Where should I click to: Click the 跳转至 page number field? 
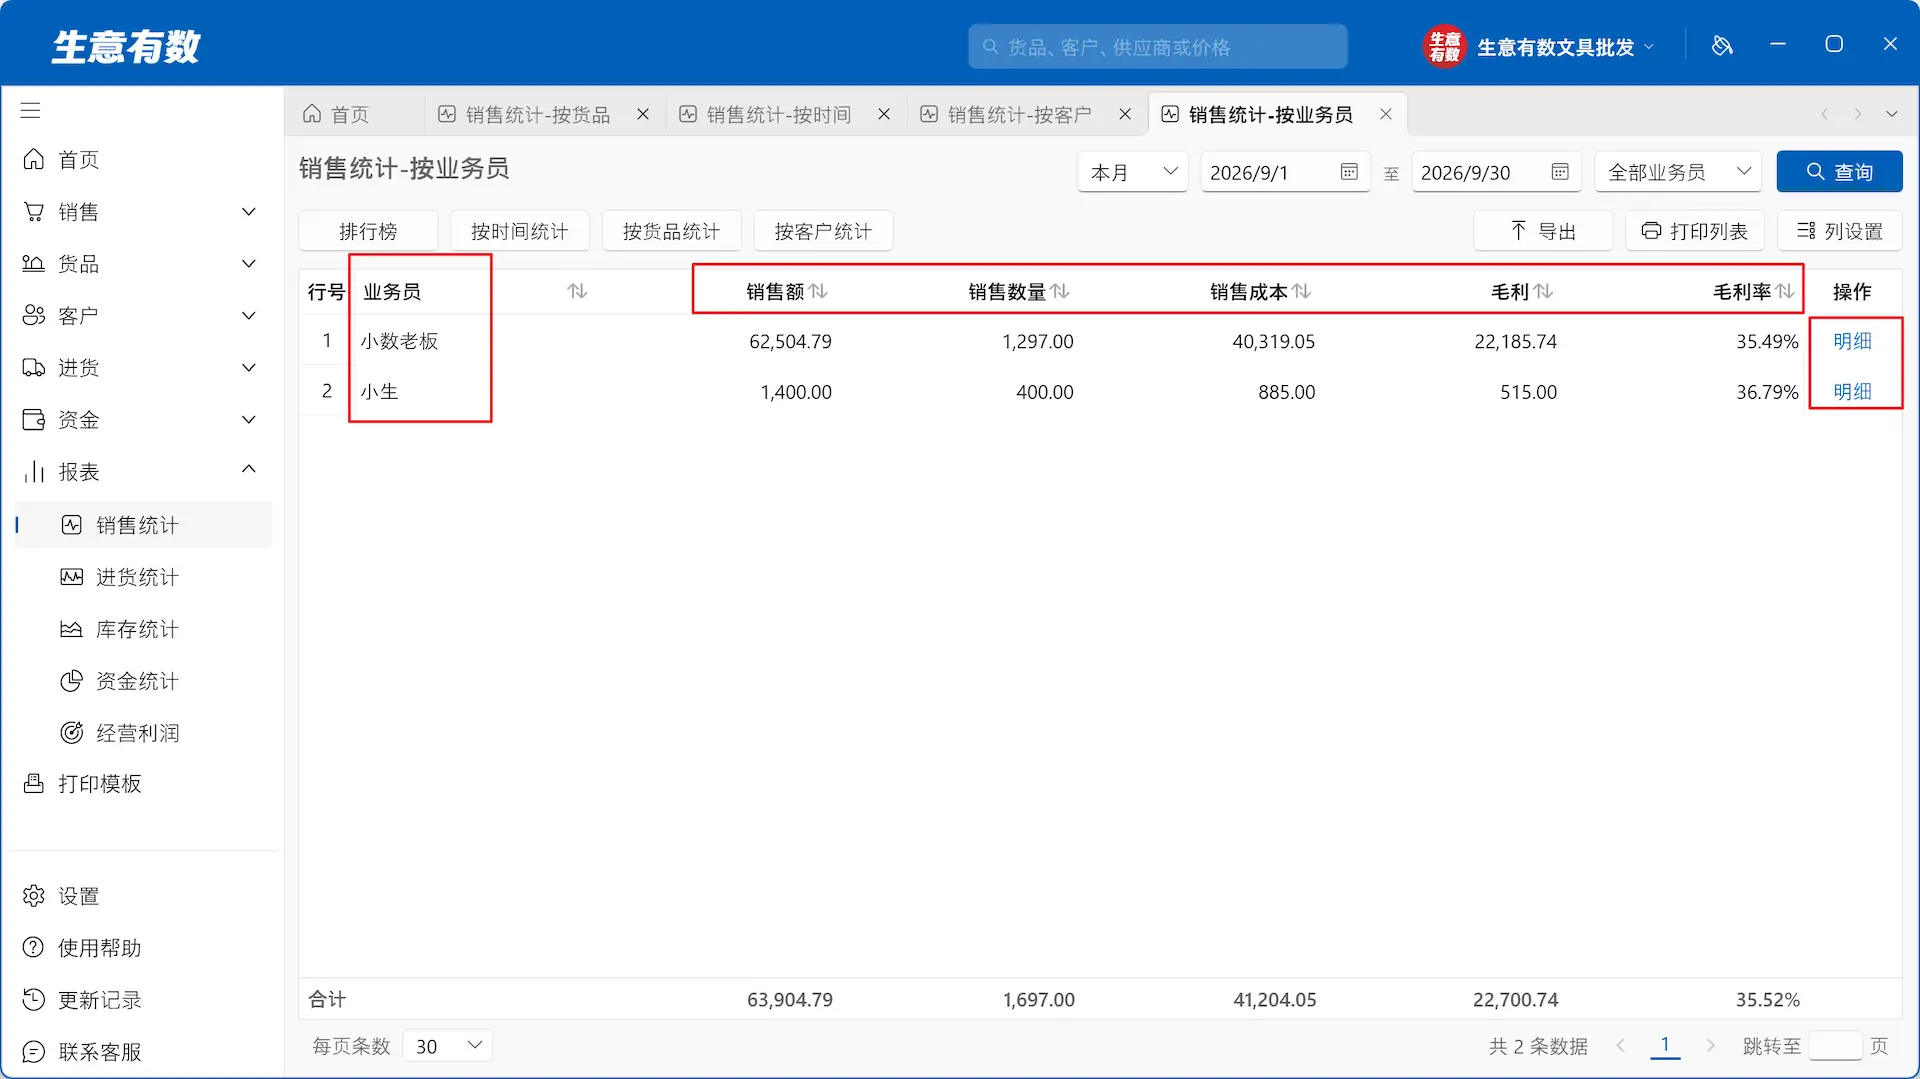(x=1835, y=1046)
